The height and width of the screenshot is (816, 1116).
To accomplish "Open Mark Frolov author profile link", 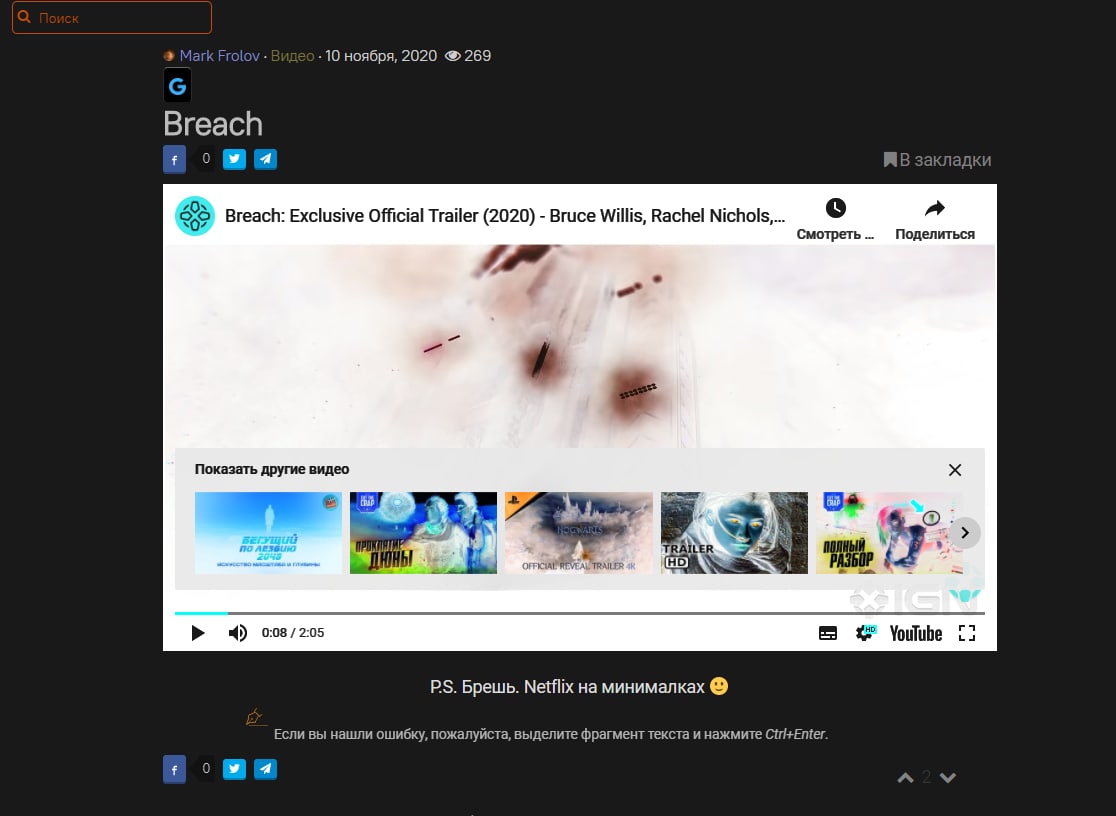I will pos(219,56).
